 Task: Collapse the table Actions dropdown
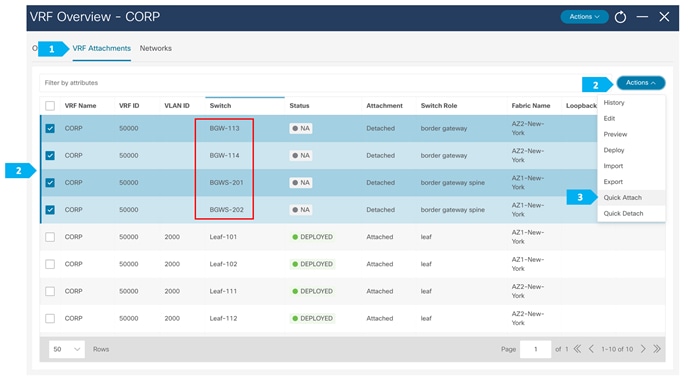coord(641,83)
